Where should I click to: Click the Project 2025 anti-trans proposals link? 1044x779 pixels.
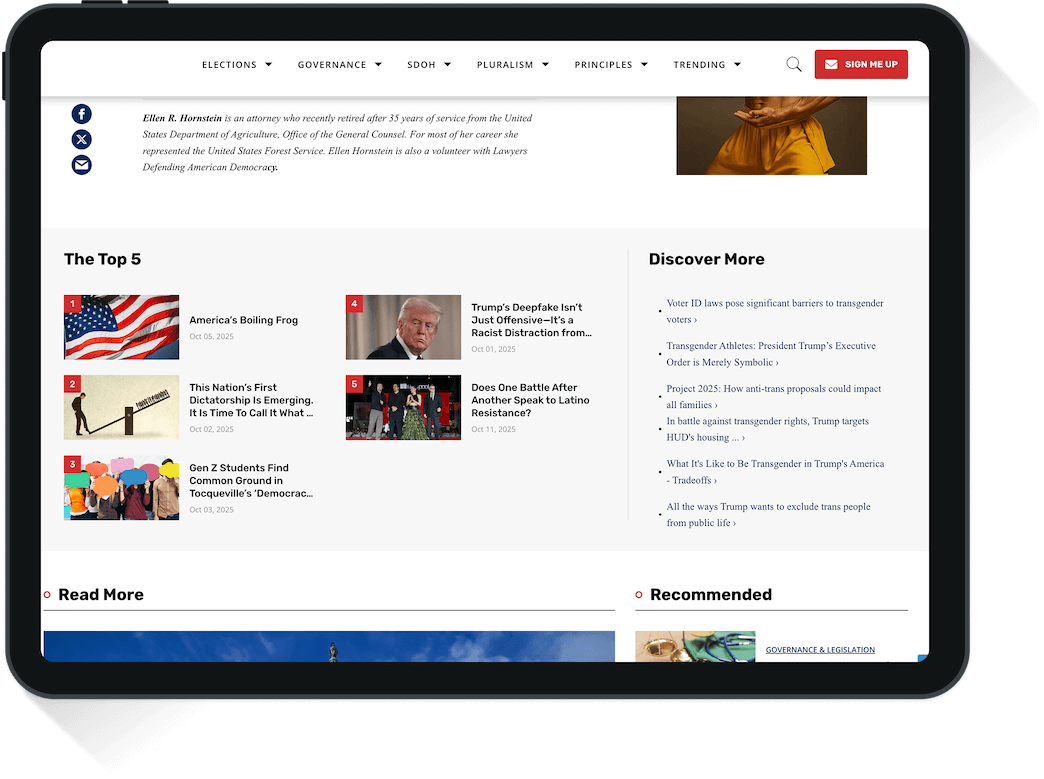pos(774,396)
